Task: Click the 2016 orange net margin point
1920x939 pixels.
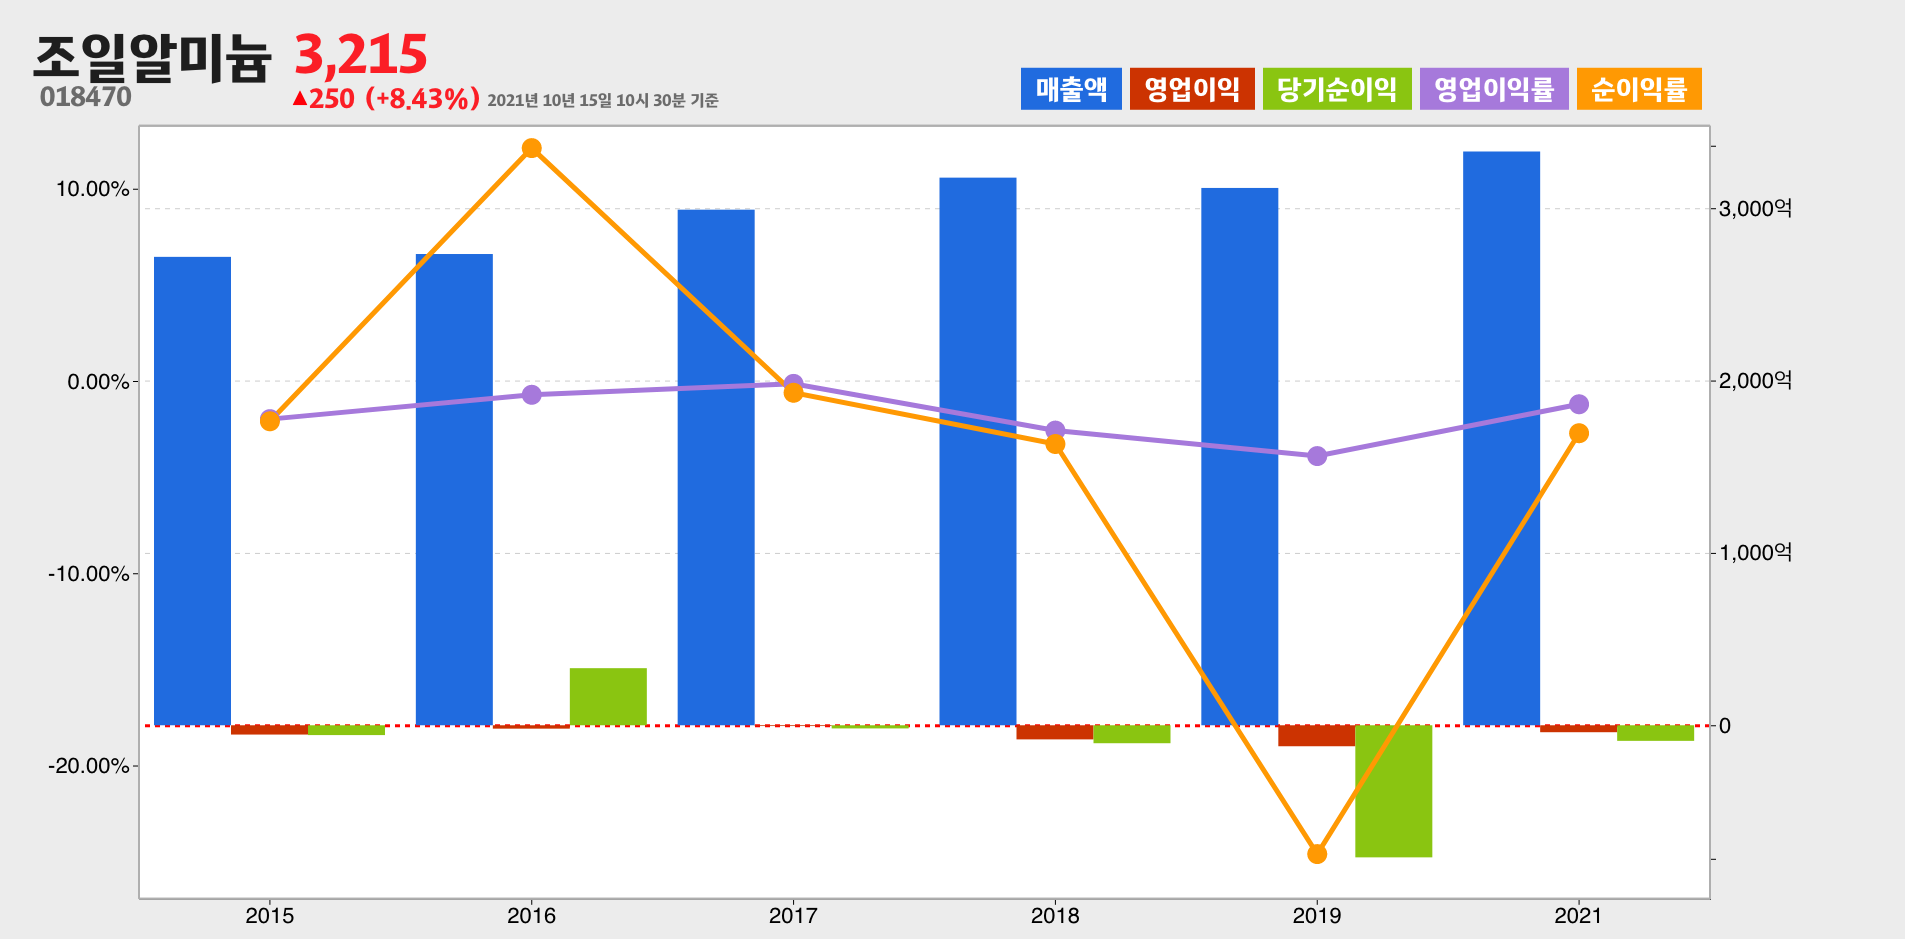Action: [532, 149]
